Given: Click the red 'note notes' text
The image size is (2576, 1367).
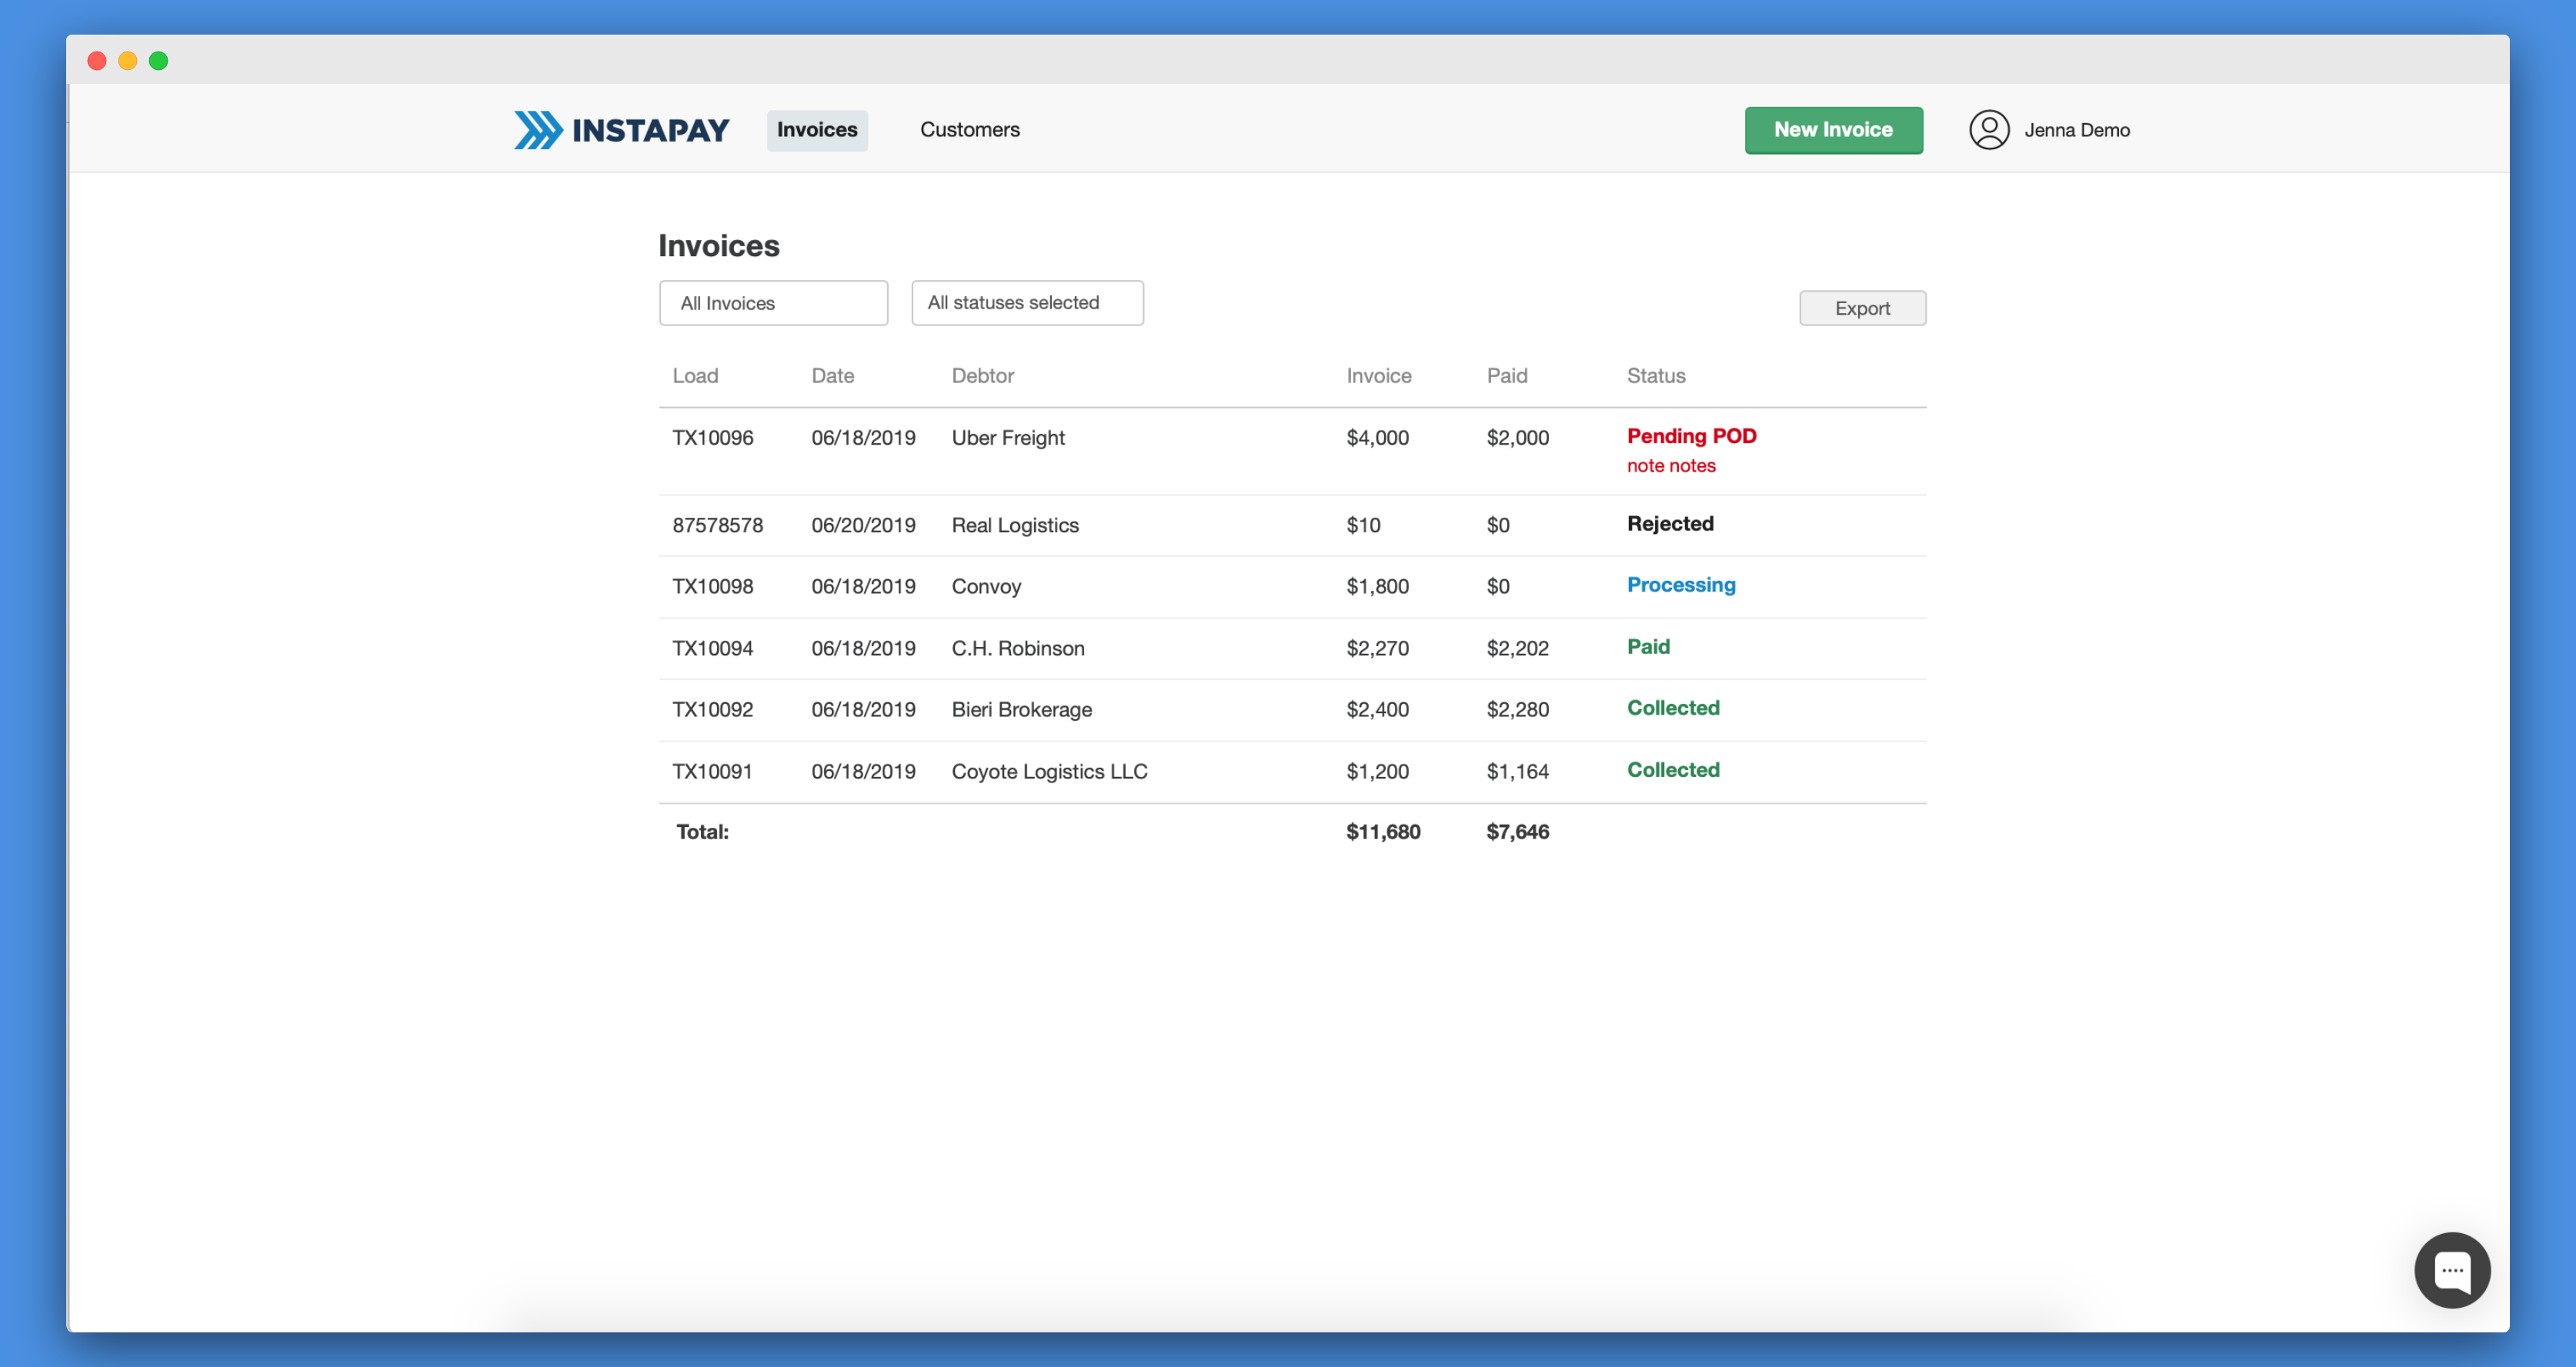Looking at the screenshot, I should click(1670, 466).
